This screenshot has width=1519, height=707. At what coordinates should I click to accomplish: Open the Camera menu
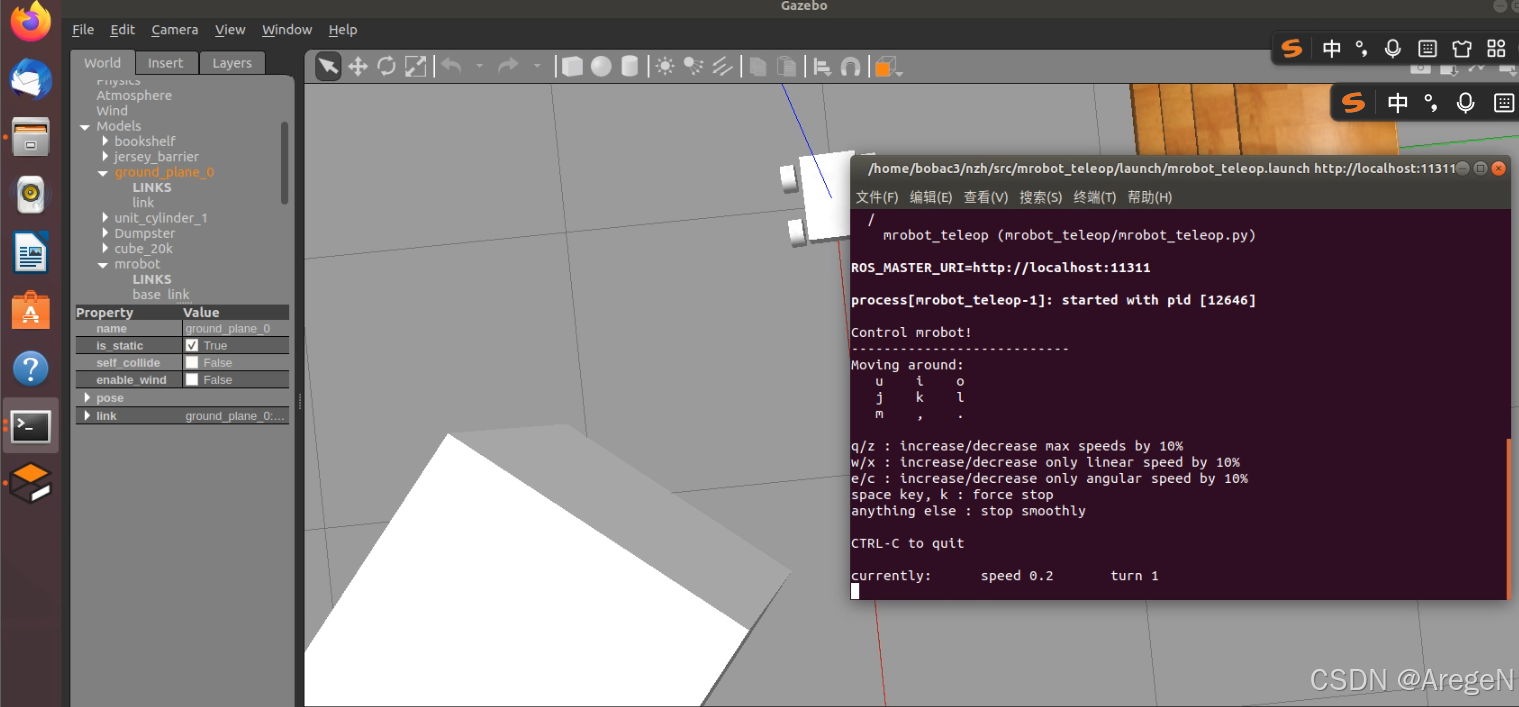point(175,30)
